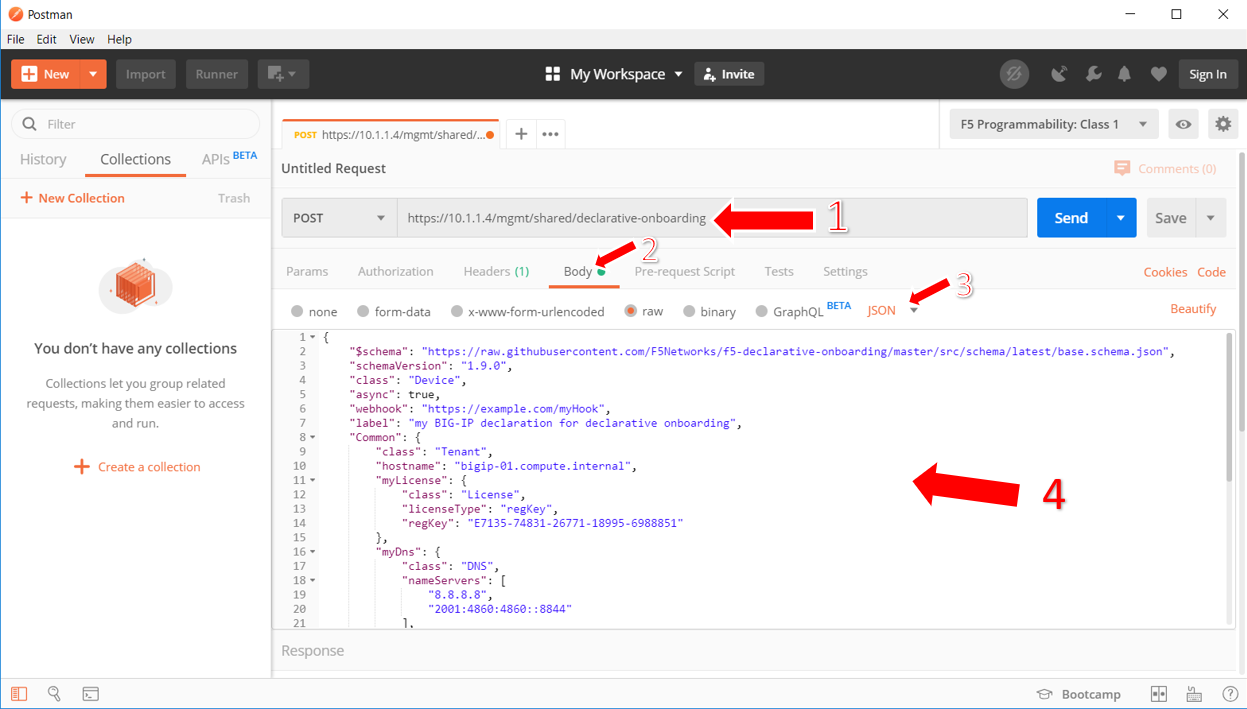The height and width of the screenshot is (709, 1247).
Task: Open the F5 Programmability environment dropdown
Action: (x=1054, y=124)
